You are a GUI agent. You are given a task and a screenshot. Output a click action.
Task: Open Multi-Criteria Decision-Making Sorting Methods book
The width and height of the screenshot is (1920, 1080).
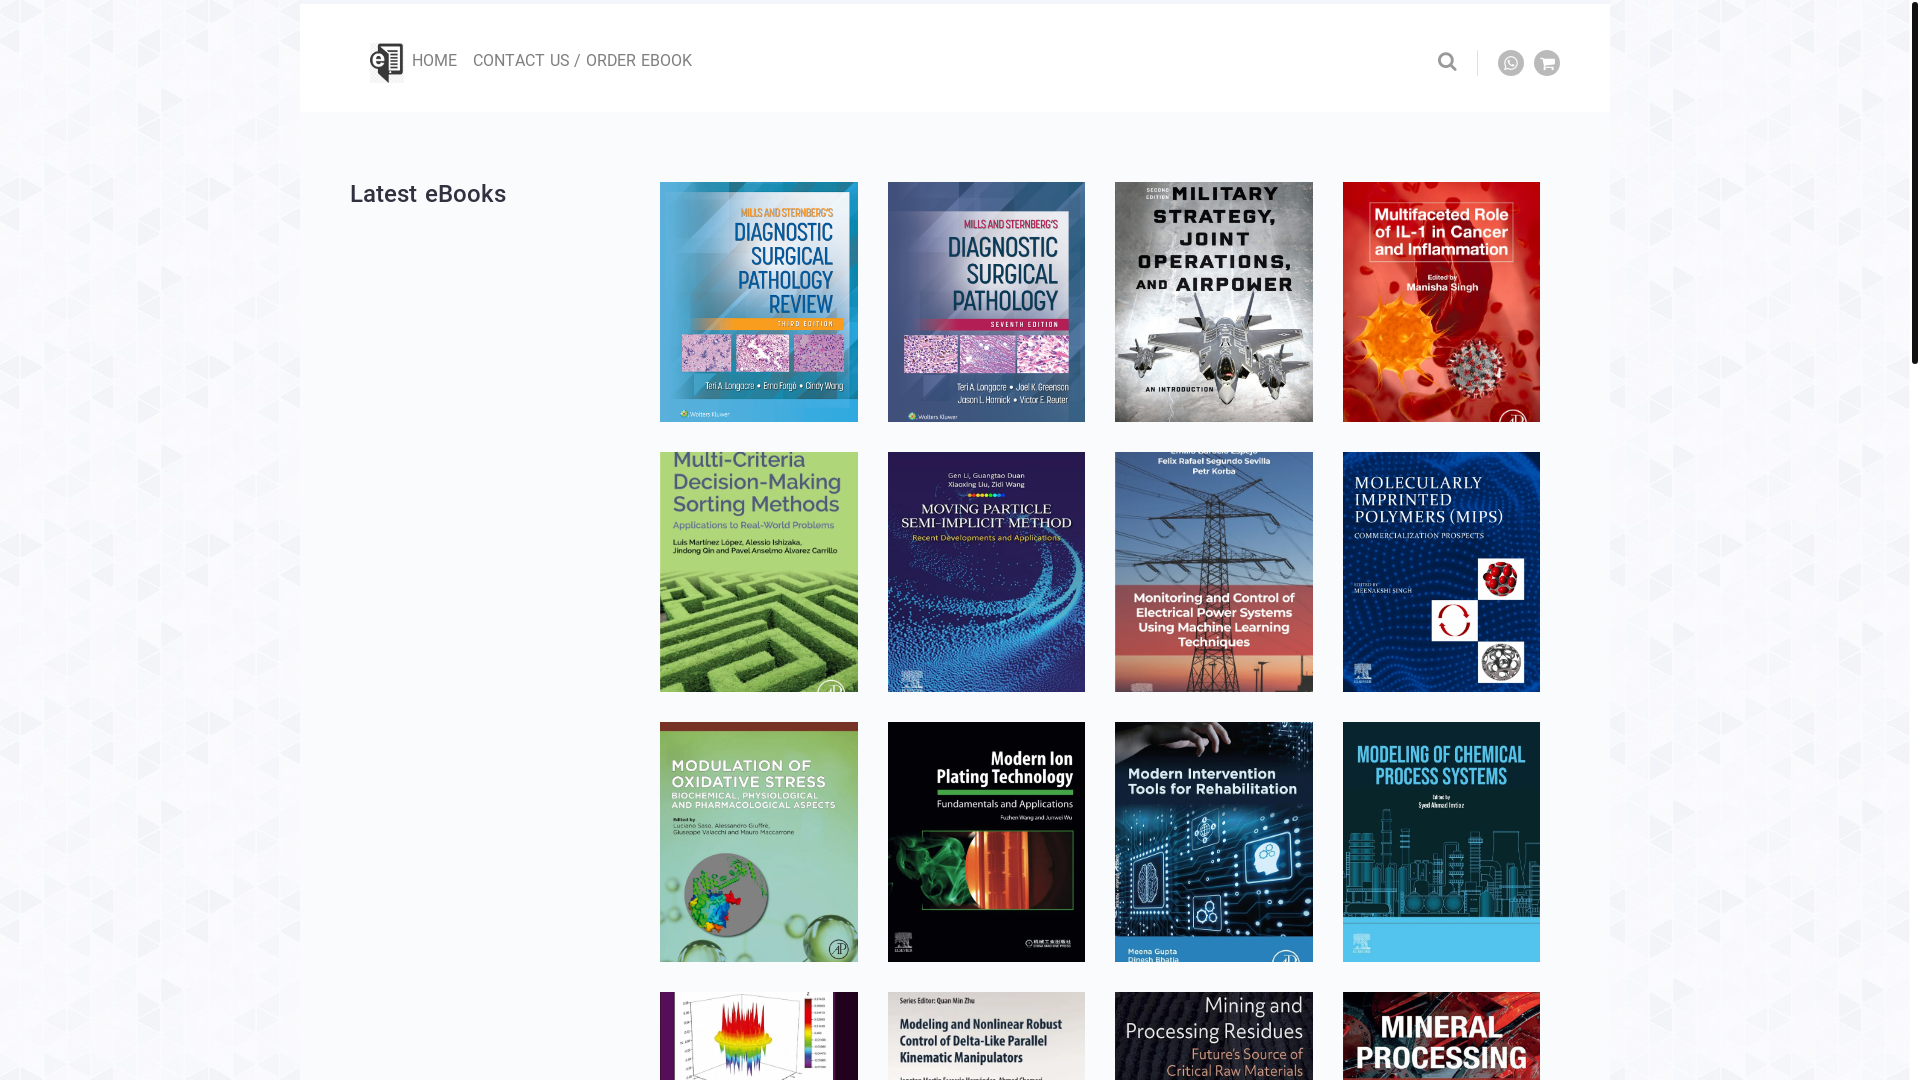758,572
